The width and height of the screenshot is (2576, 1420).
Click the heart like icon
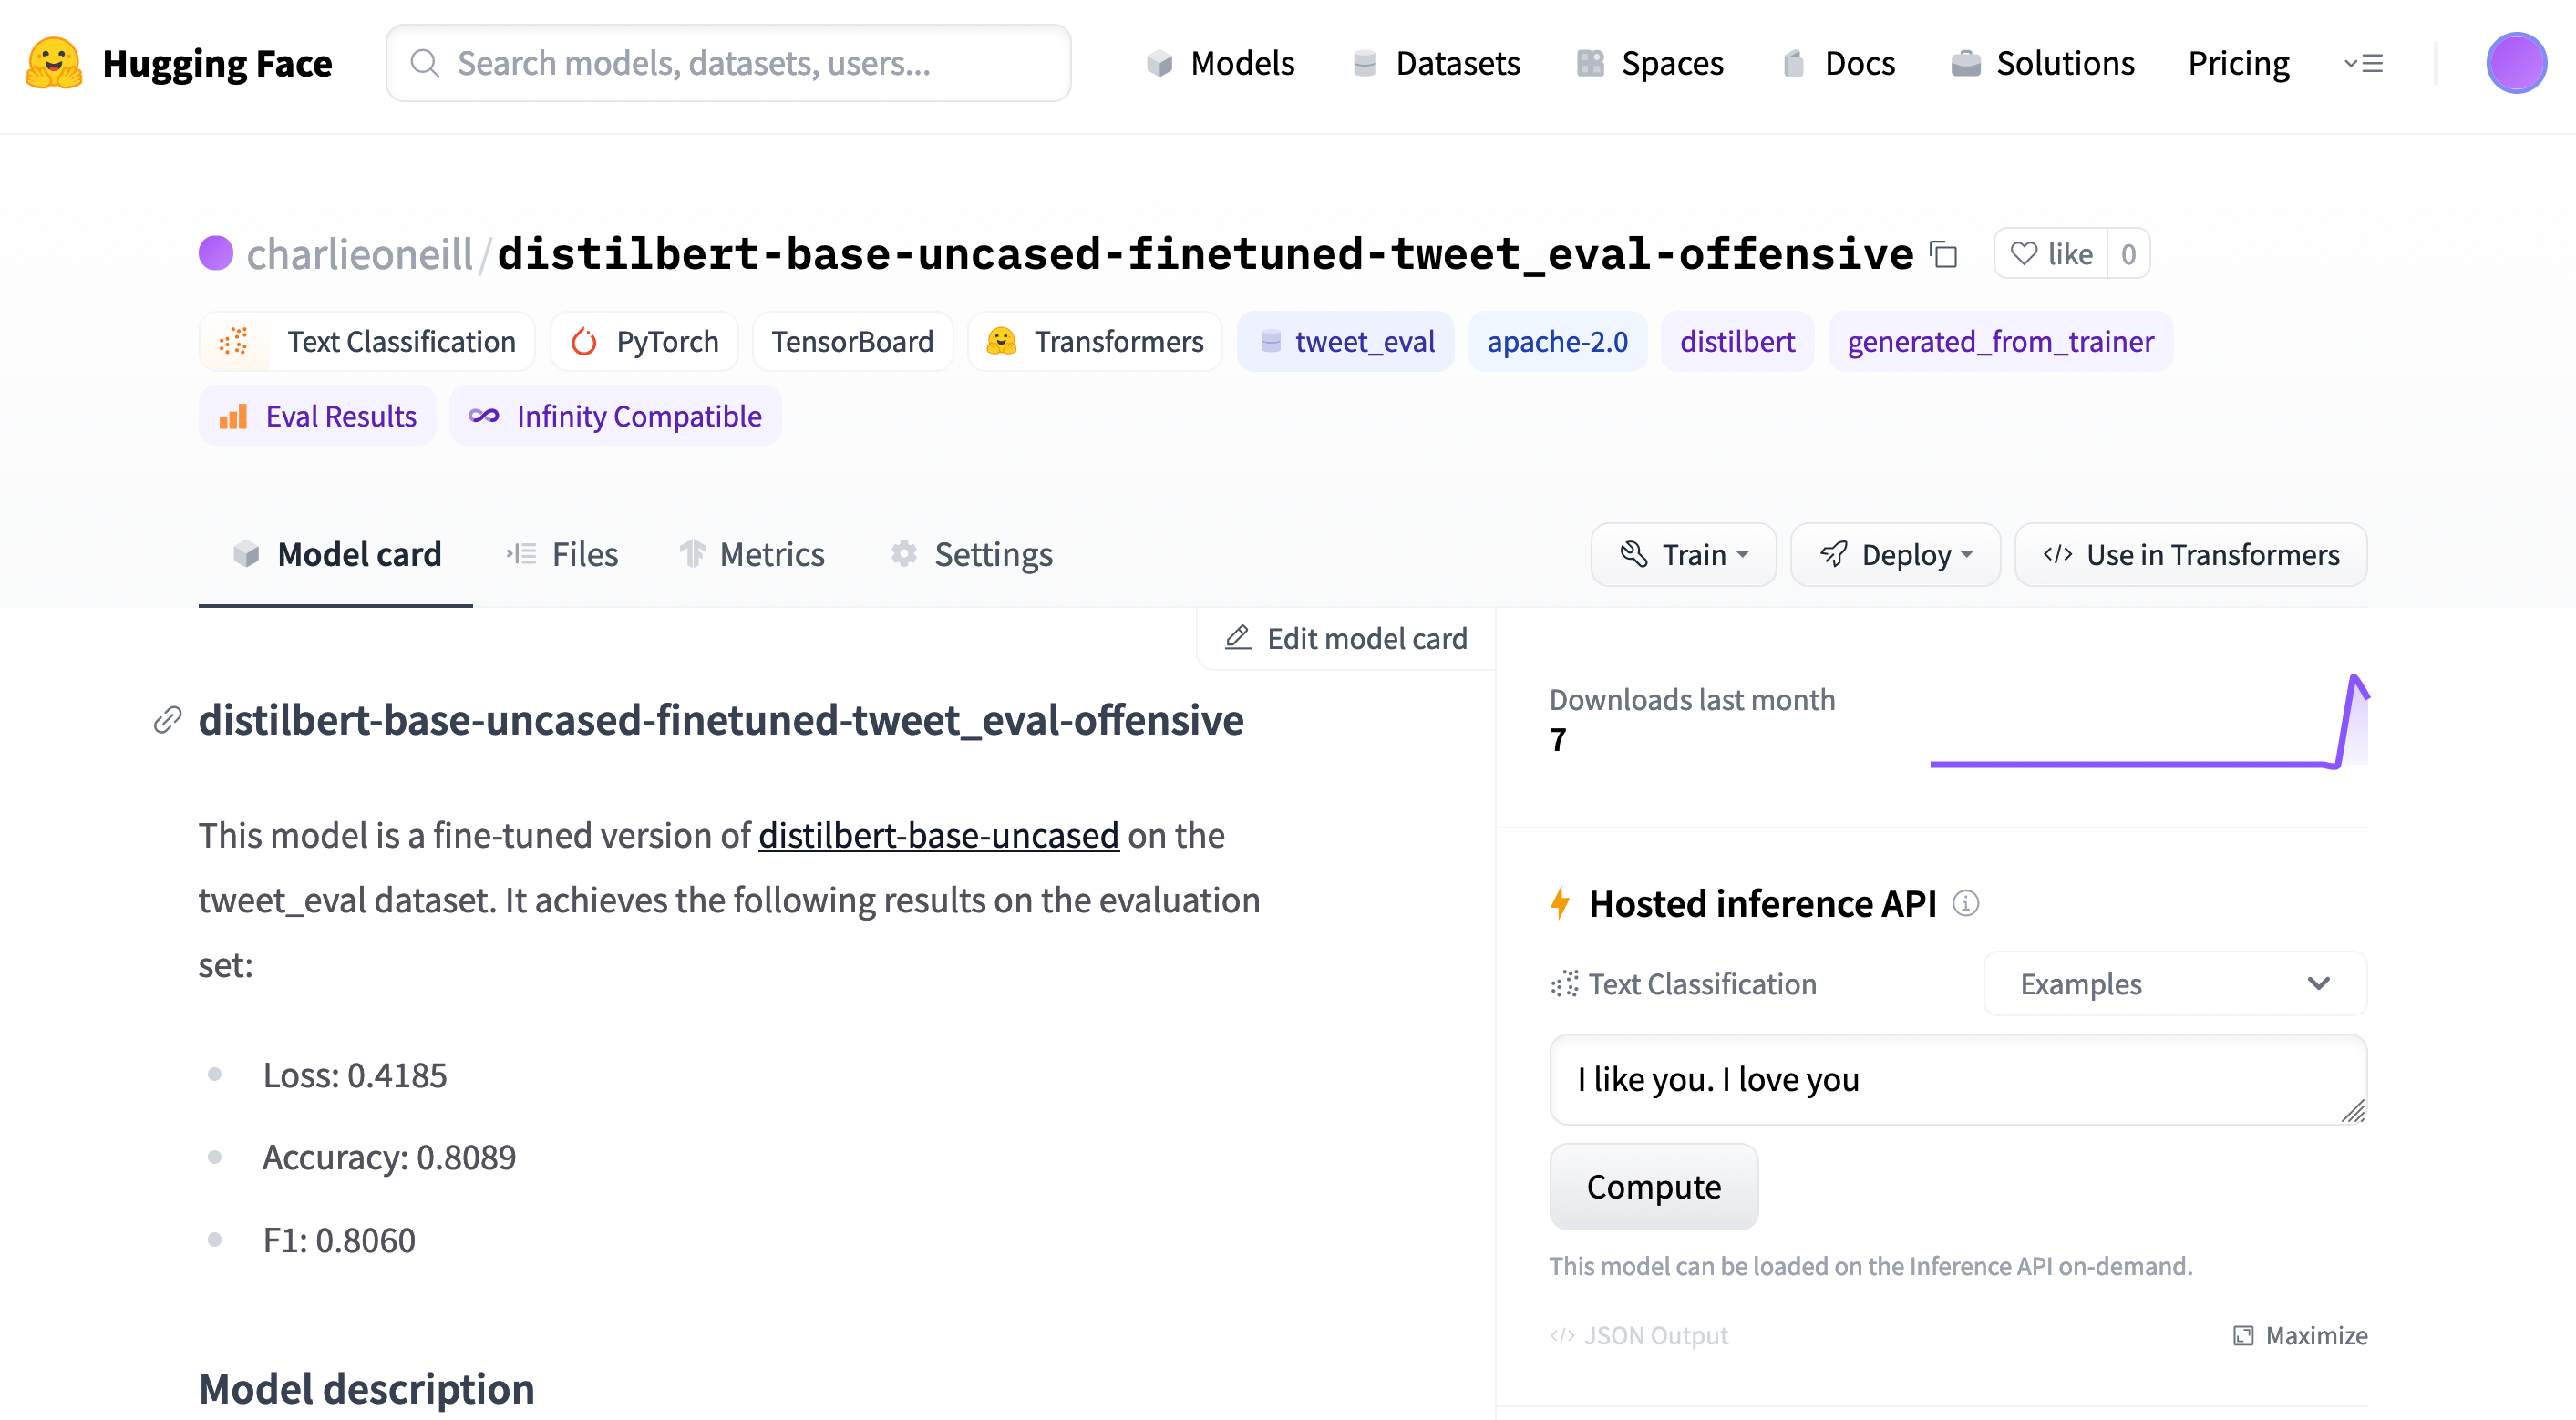(2024, 254)
